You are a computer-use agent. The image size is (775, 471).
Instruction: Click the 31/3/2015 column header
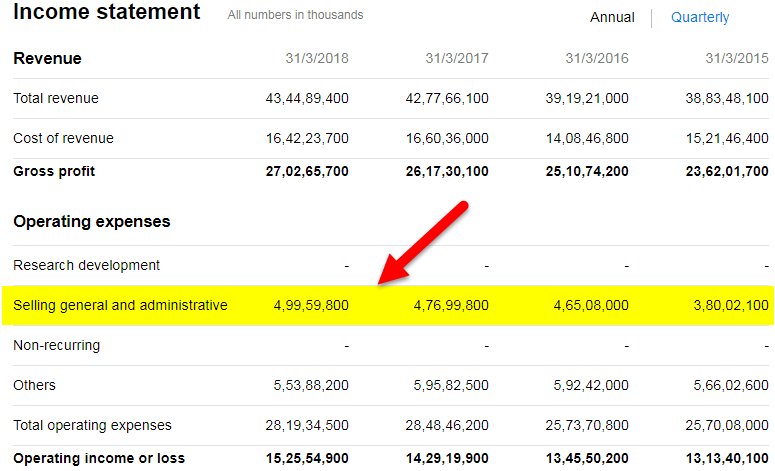736,58
